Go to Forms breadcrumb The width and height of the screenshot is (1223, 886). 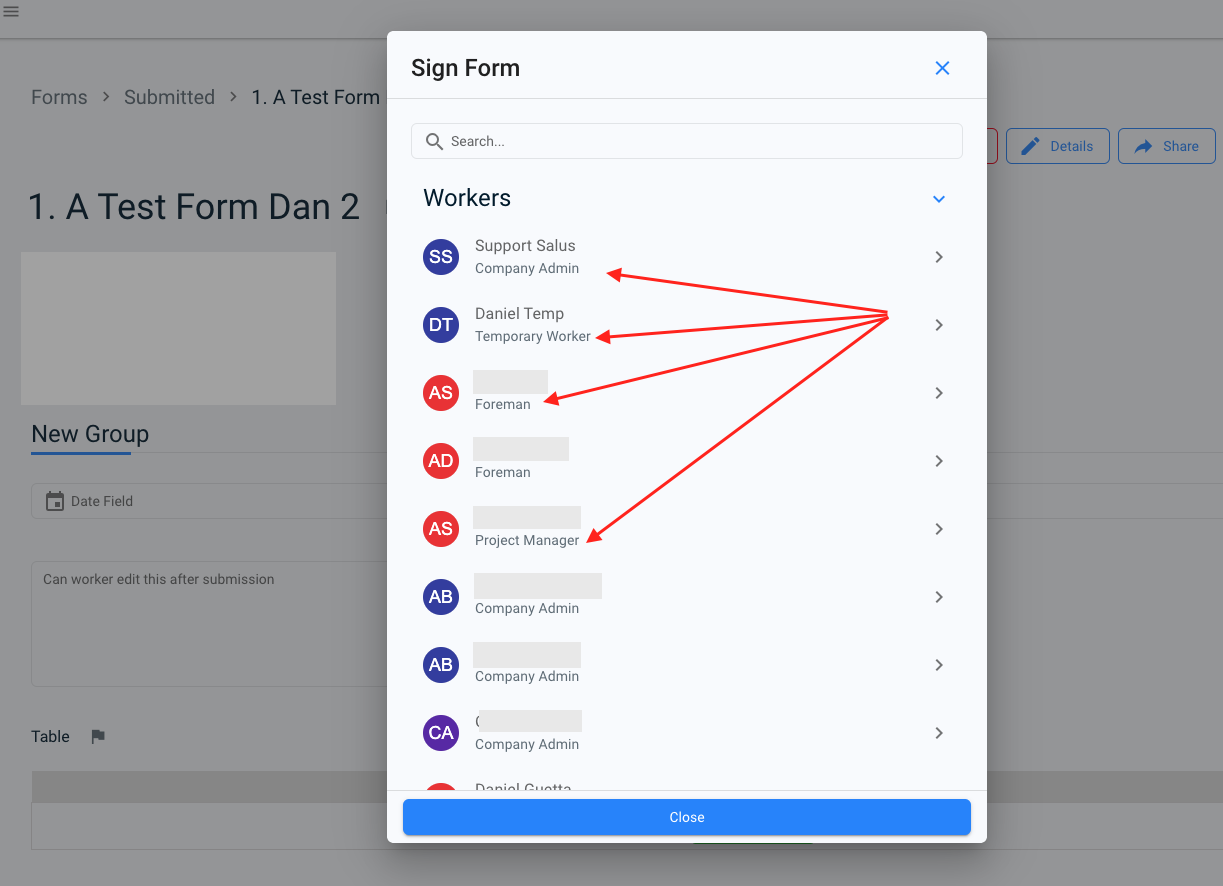(59, 97)
